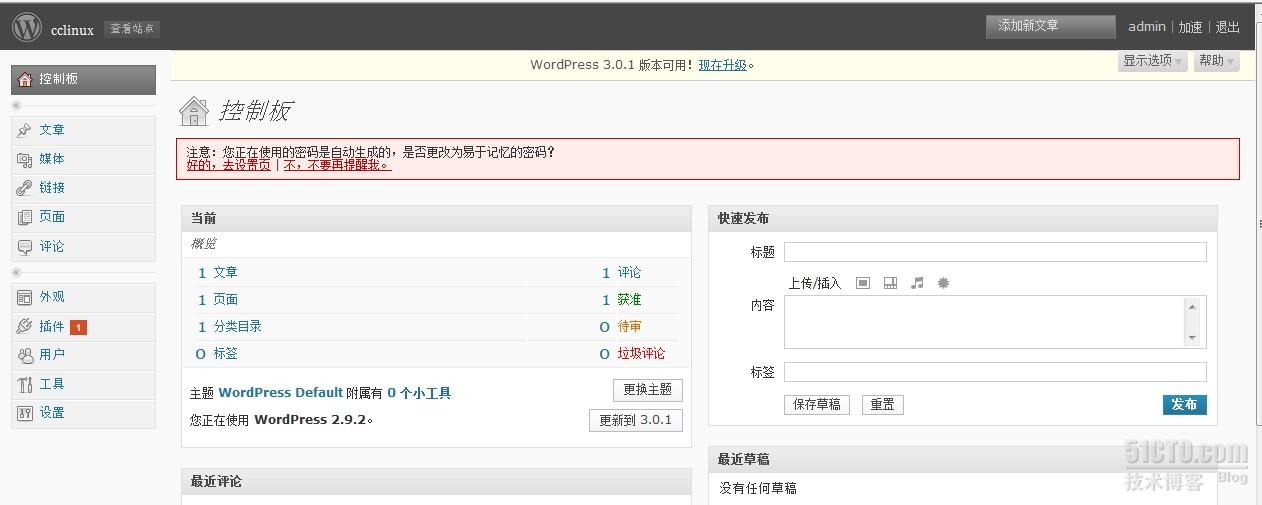Click into the 标题 title field

995,252
